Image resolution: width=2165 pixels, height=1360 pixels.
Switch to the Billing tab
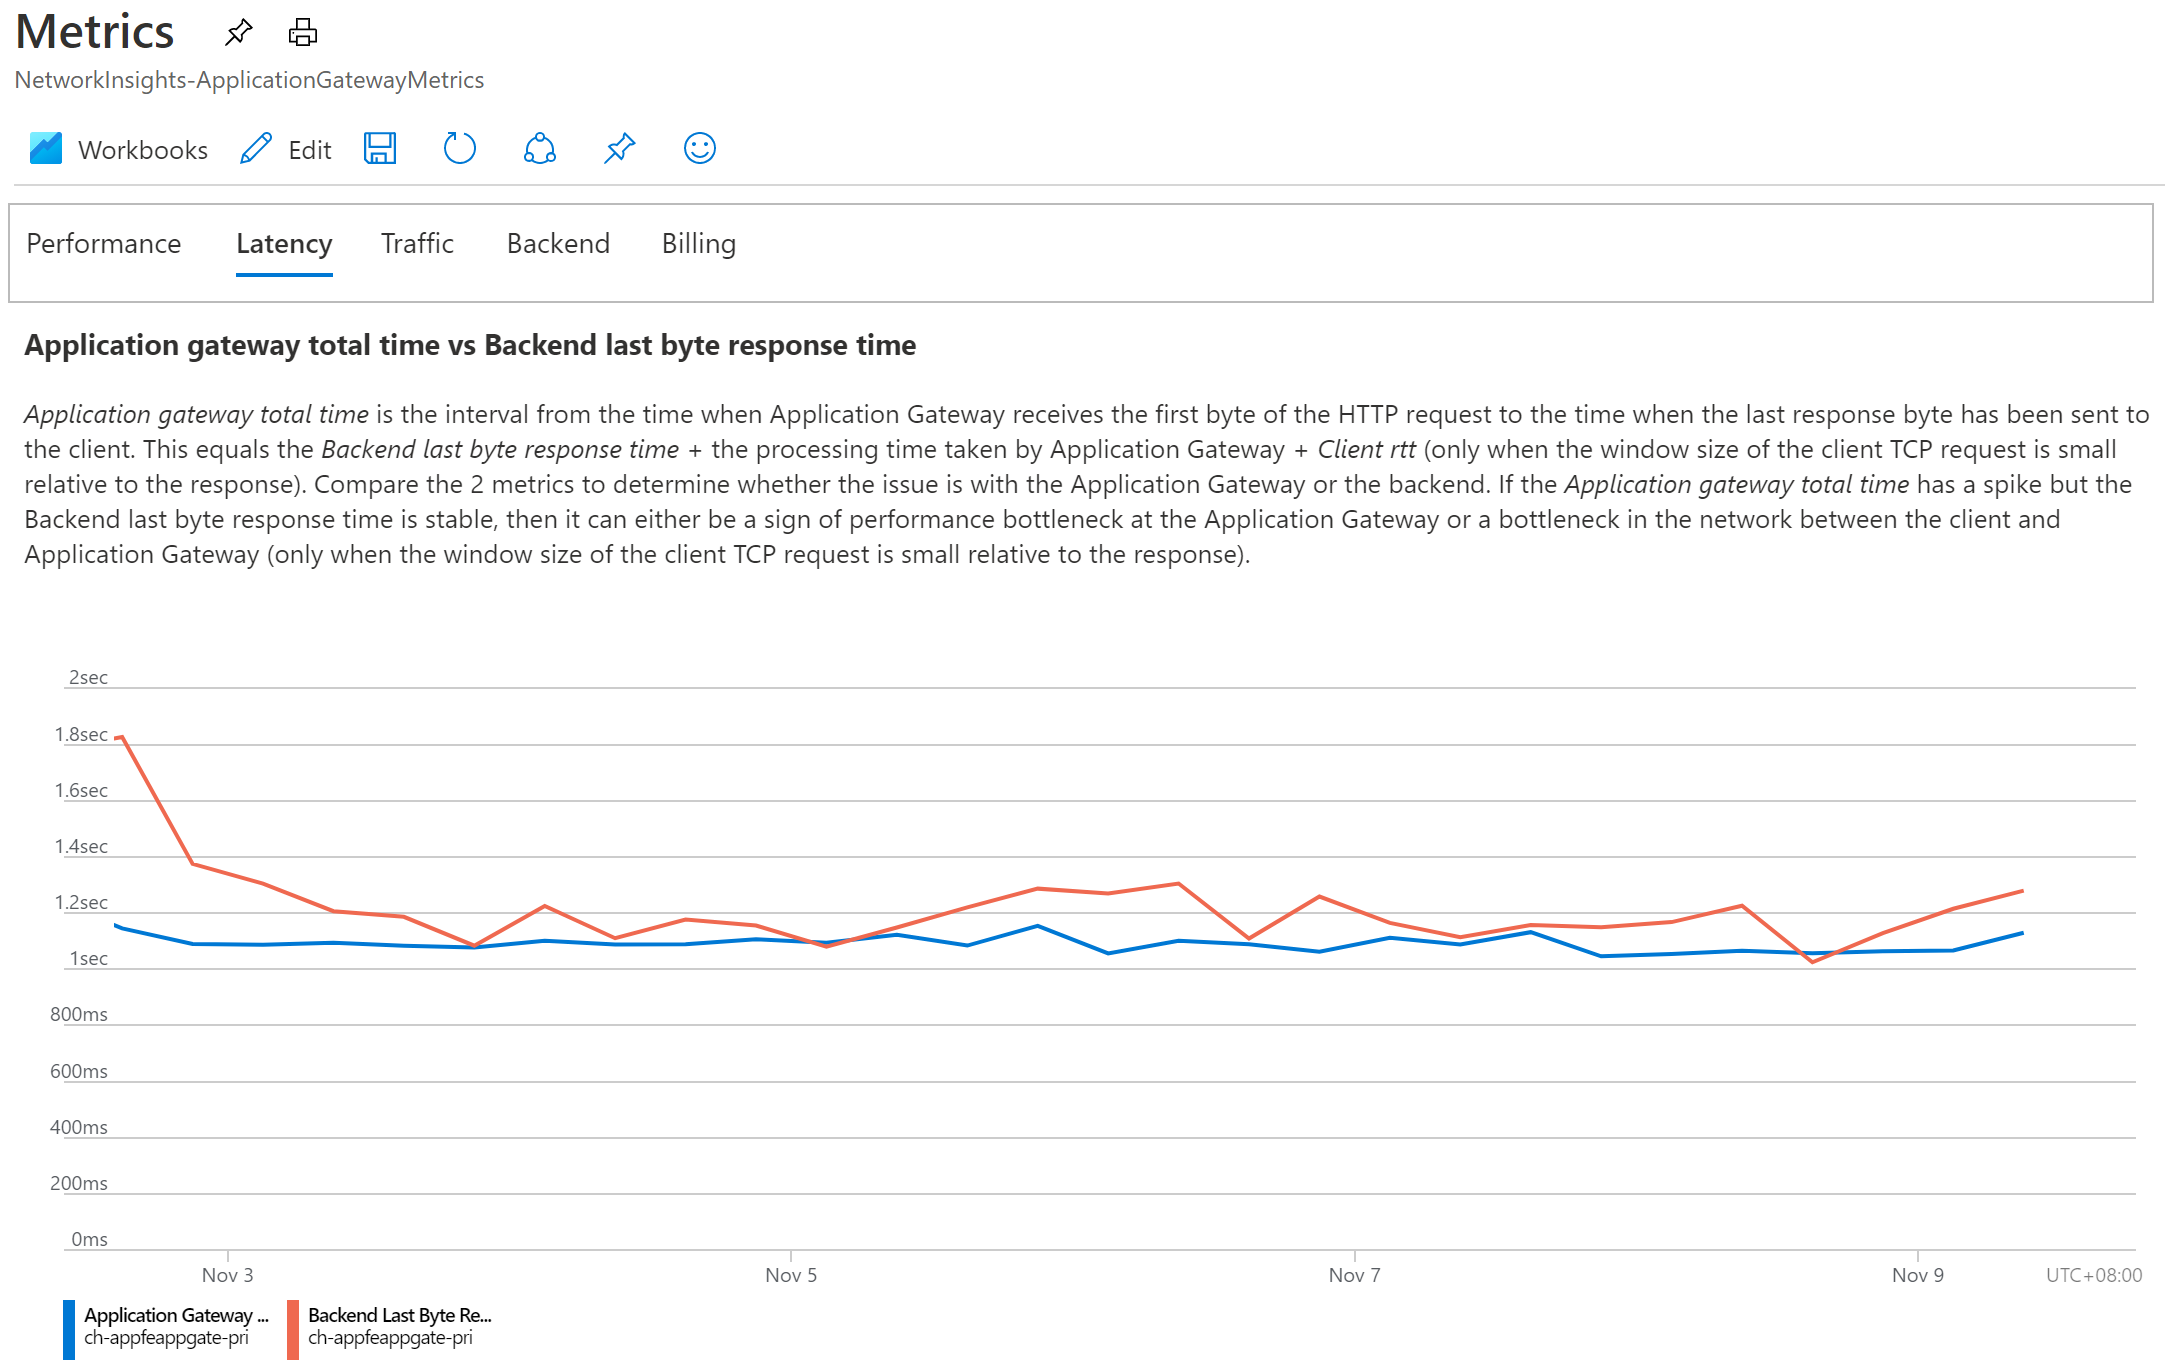coord(699,244)
